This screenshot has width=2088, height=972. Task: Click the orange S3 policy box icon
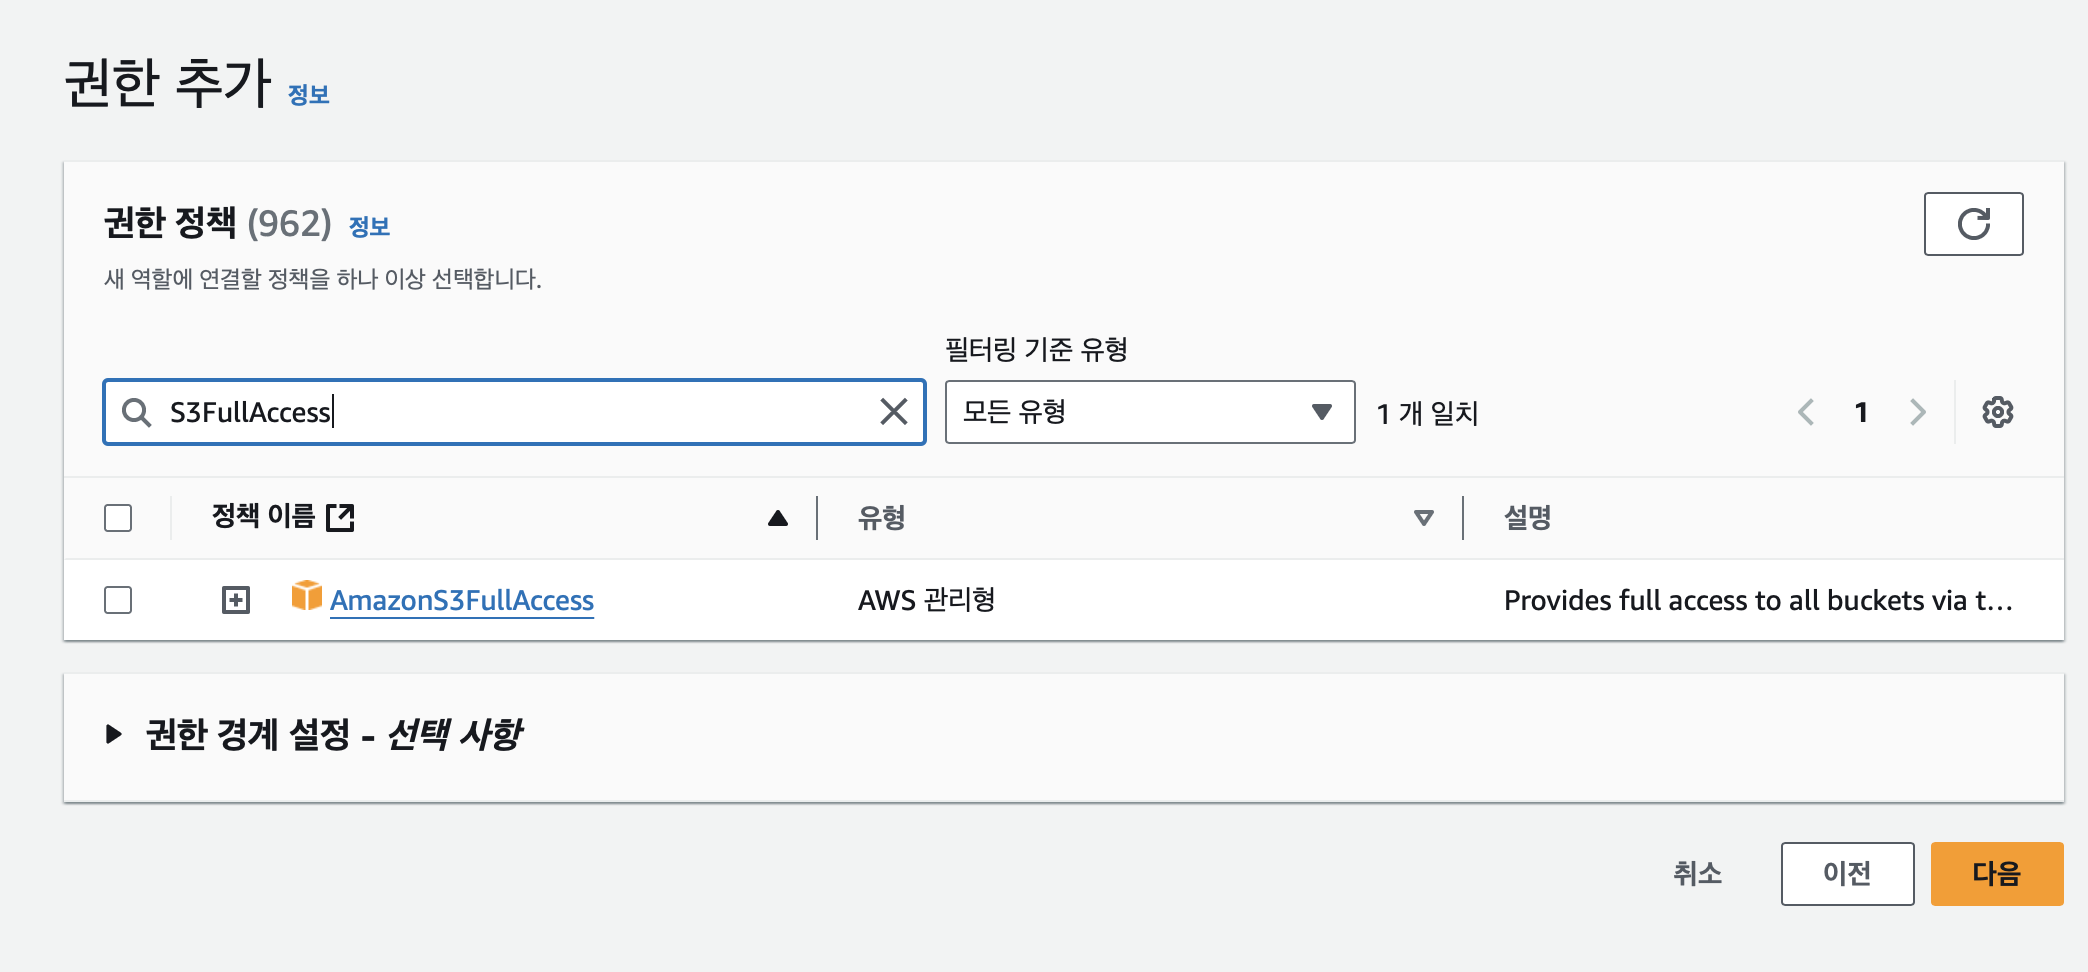(x=306, y=596)
